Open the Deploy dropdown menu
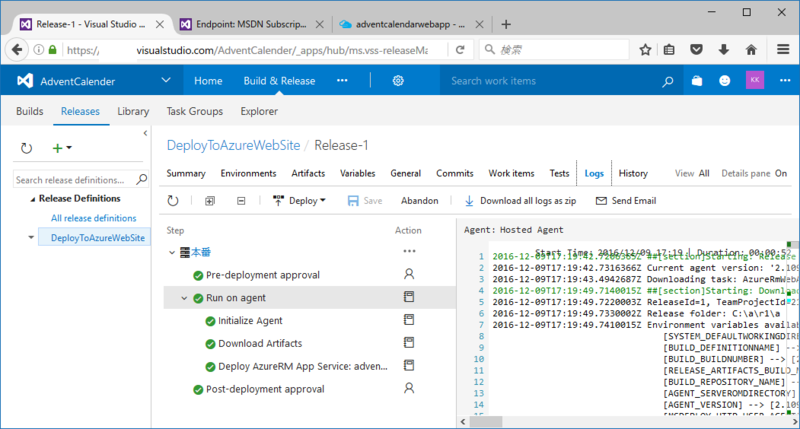 [x=299, y=200]
